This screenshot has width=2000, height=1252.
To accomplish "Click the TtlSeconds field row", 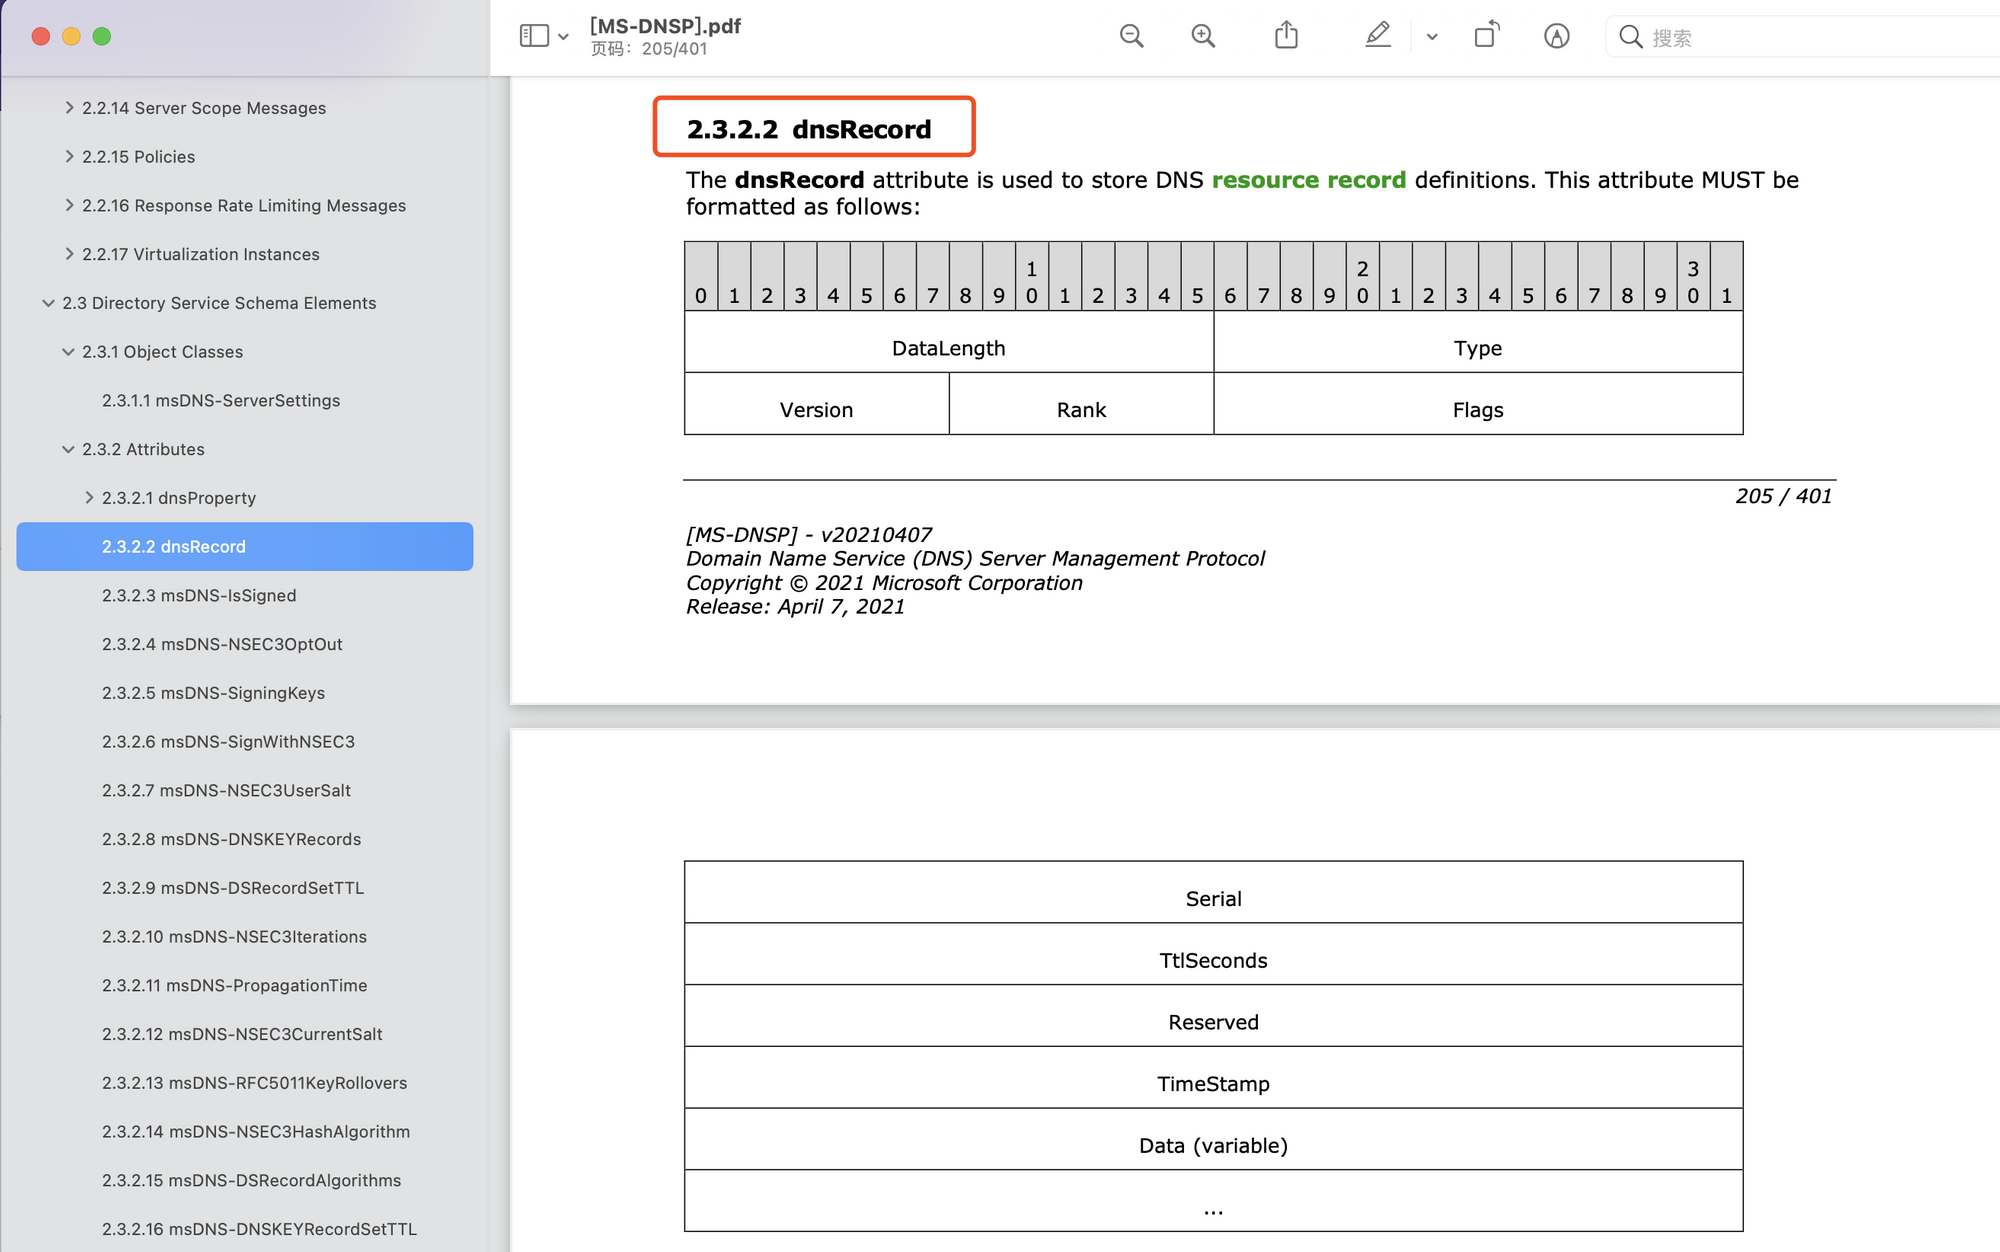I will point(1214,954).
